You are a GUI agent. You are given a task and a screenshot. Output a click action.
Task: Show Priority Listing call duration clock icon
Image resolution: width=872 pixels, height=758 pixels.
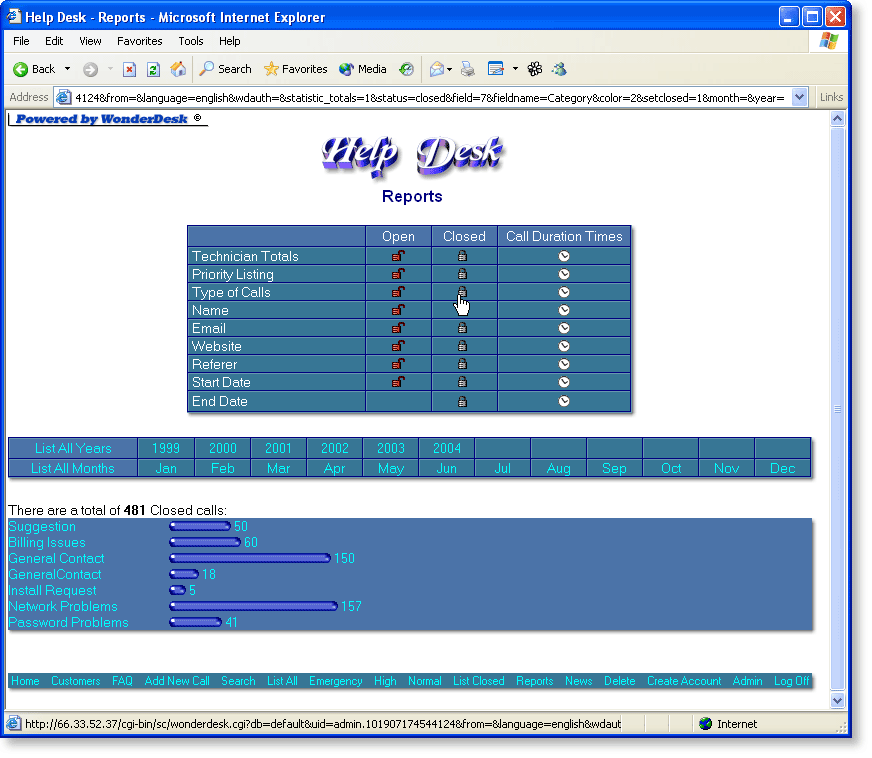564,274
